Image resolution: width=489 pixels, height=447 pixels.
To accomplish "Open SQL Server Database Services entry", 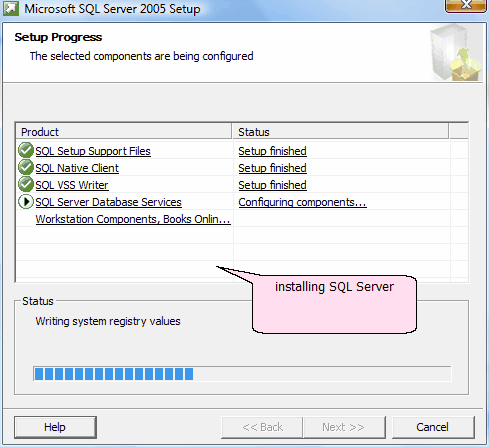I will click(108, 202).
